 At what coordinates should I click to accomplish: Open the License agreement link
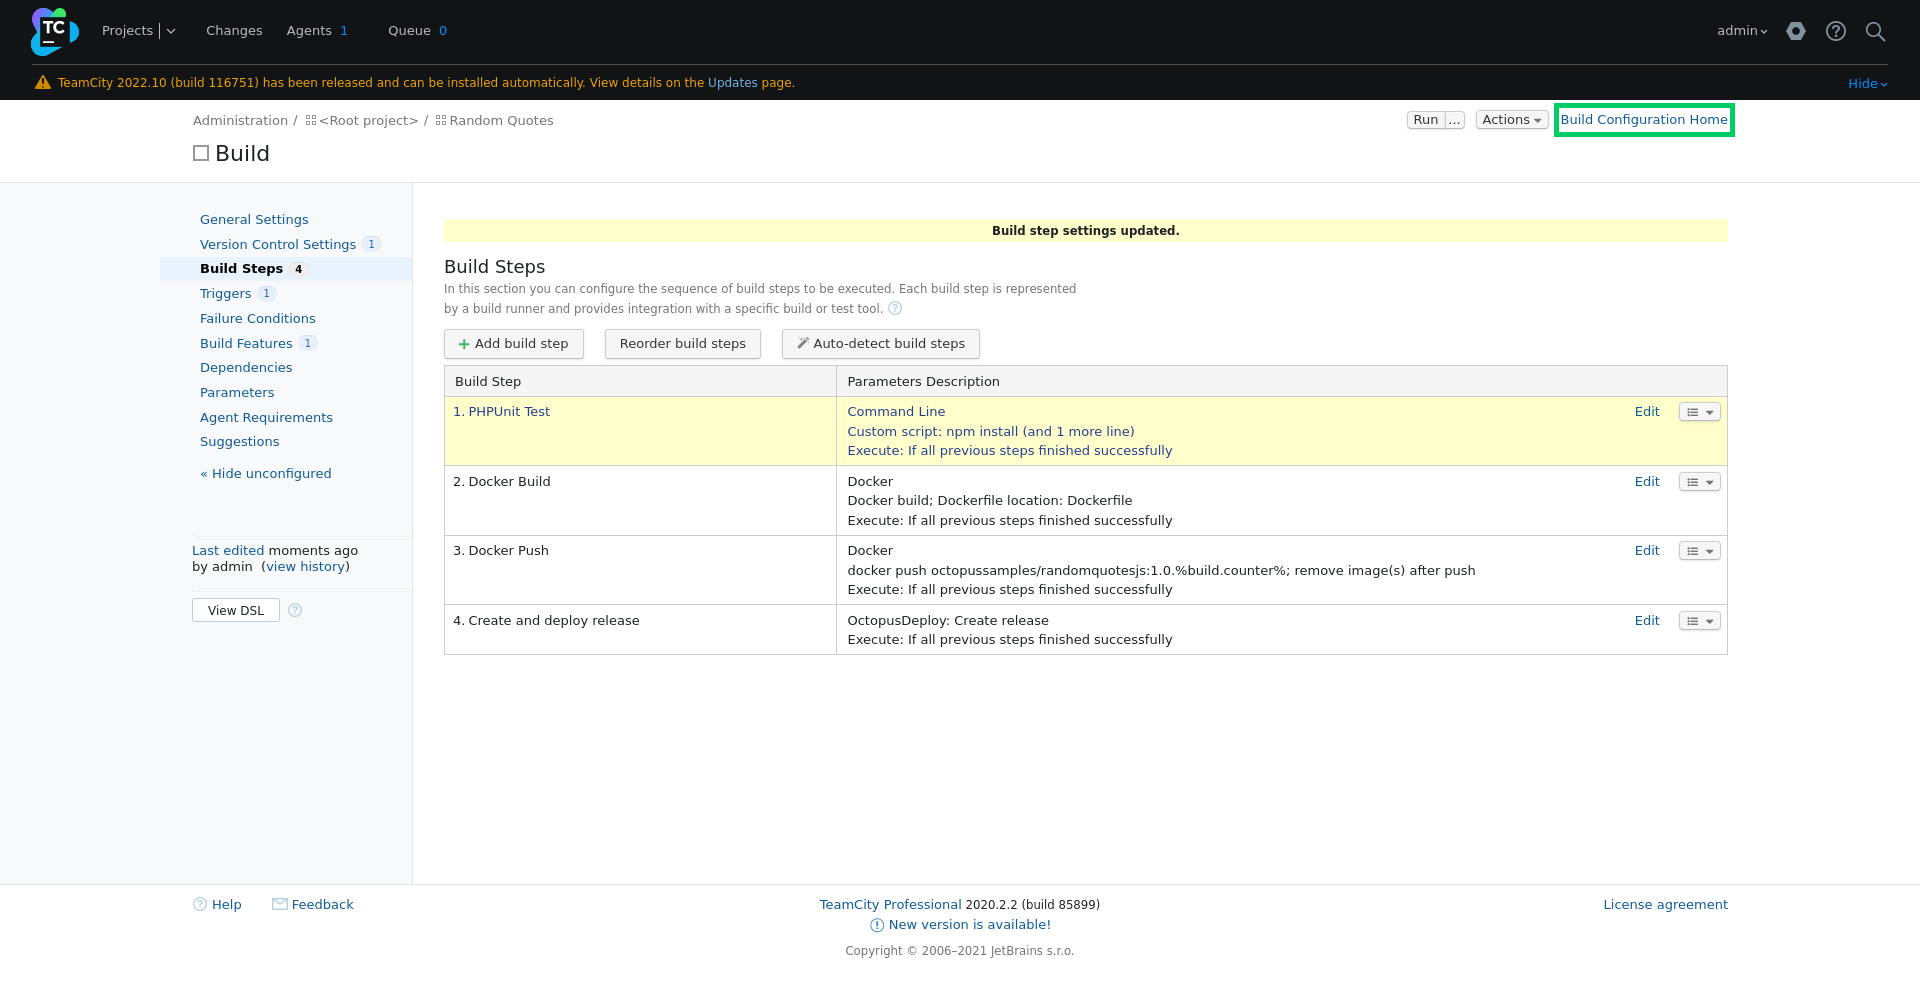coord(1665,904)
